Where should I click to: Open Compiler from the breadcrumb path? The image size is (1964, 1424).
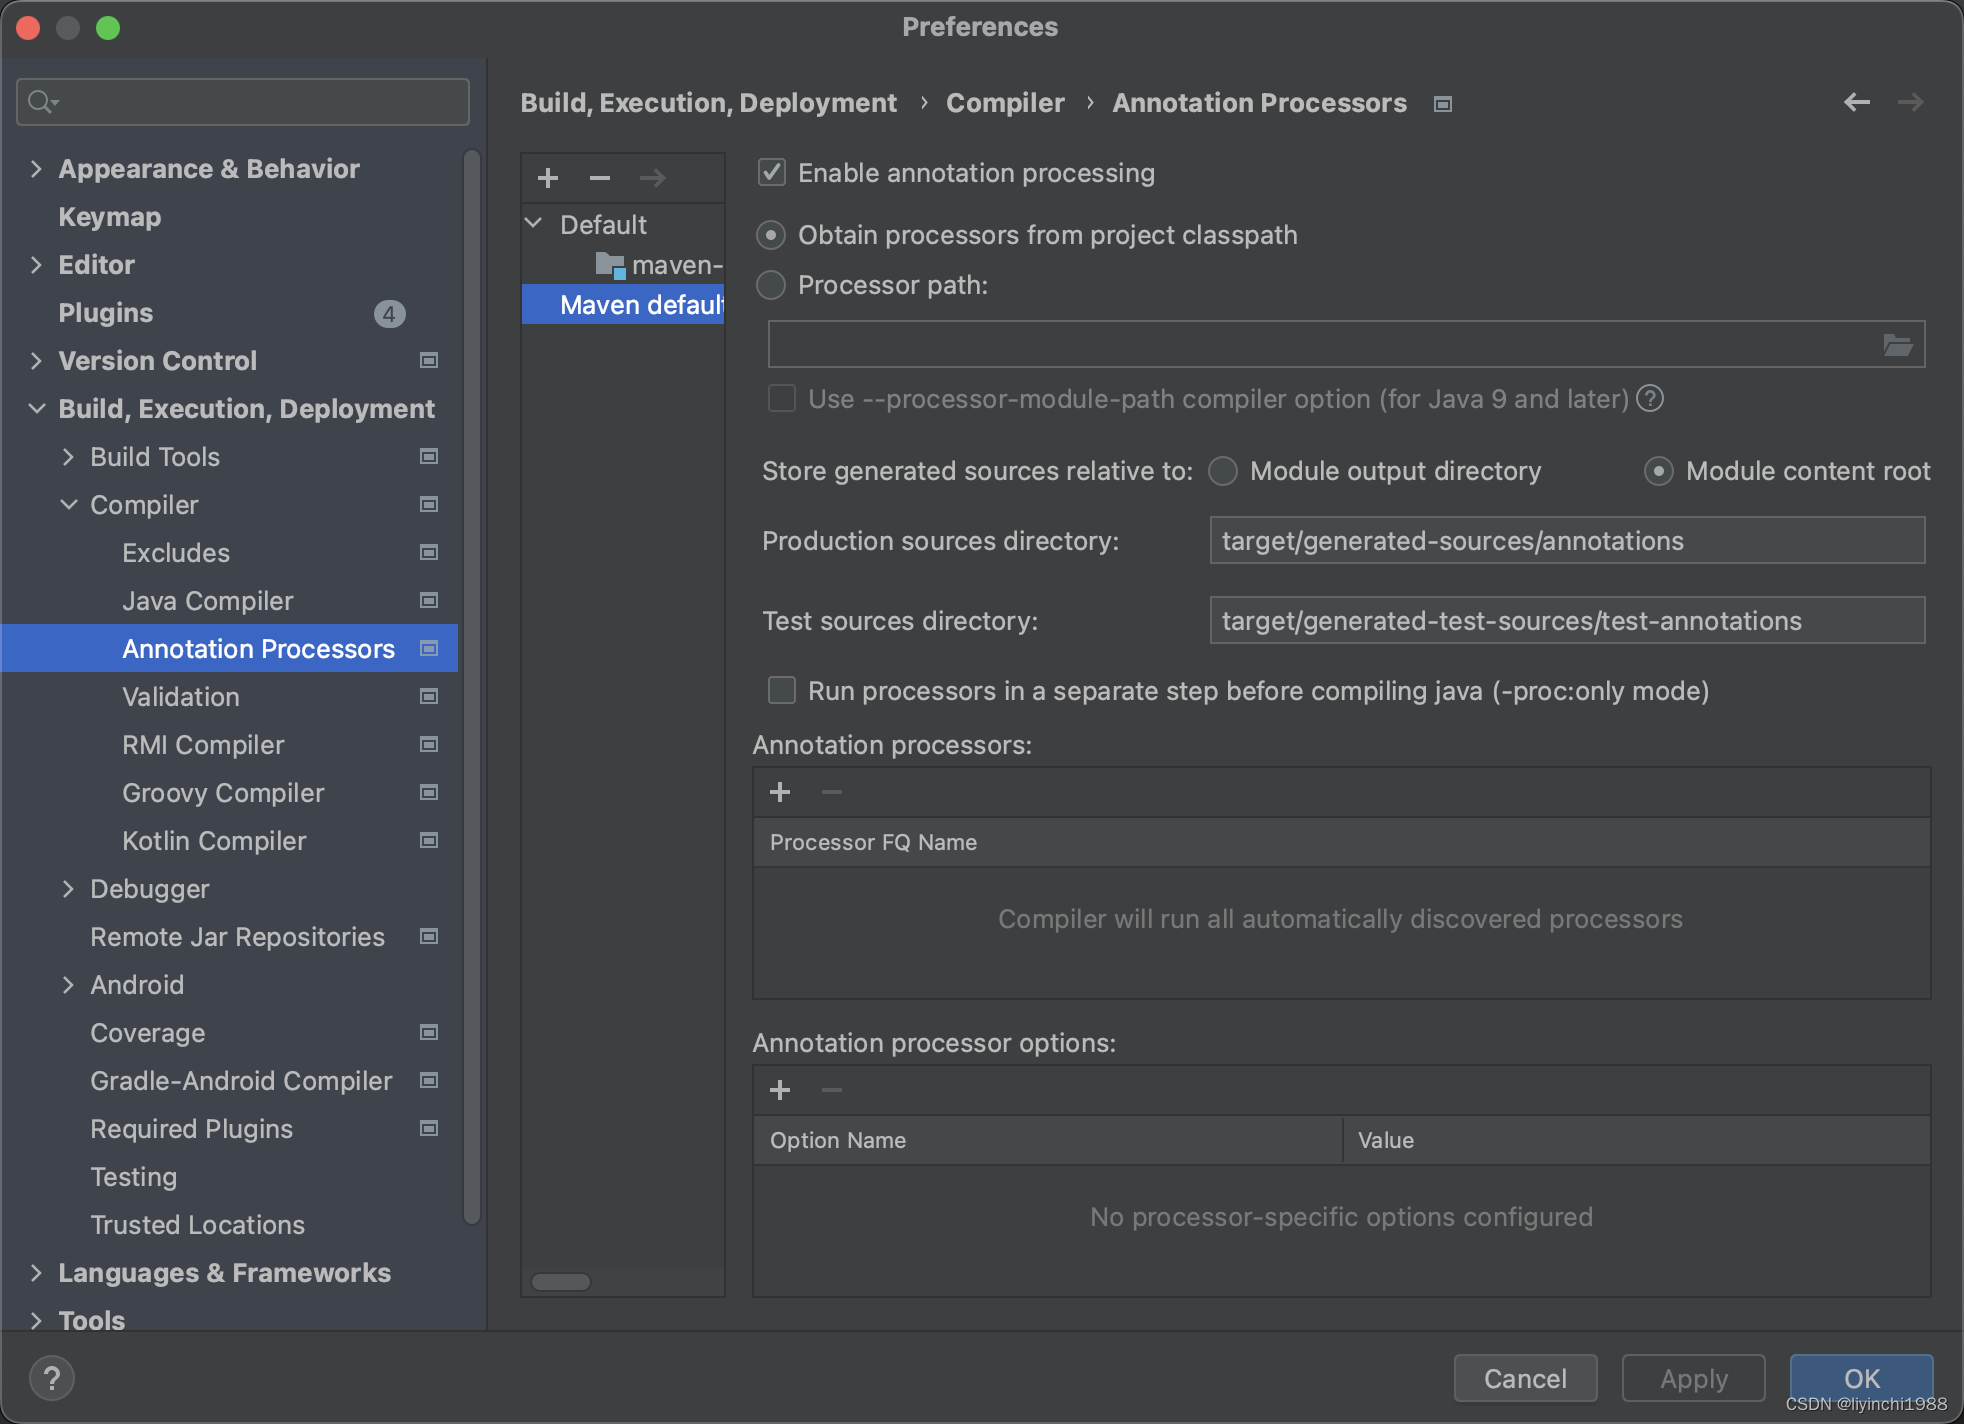(x=1004, y=102)
